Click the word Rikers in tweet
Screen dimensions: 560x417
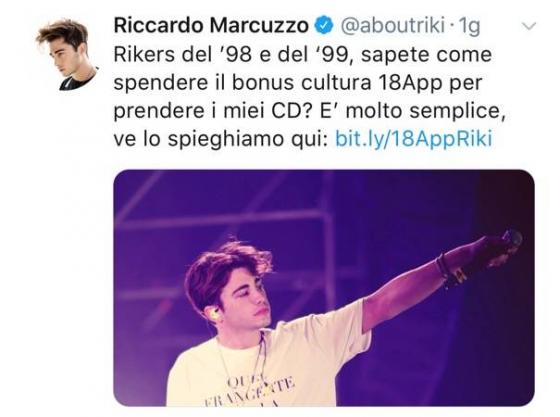coord(145,54)
